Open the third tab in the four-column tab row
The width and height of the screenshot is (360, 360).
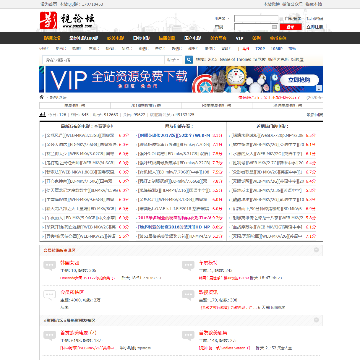point(217,105)
